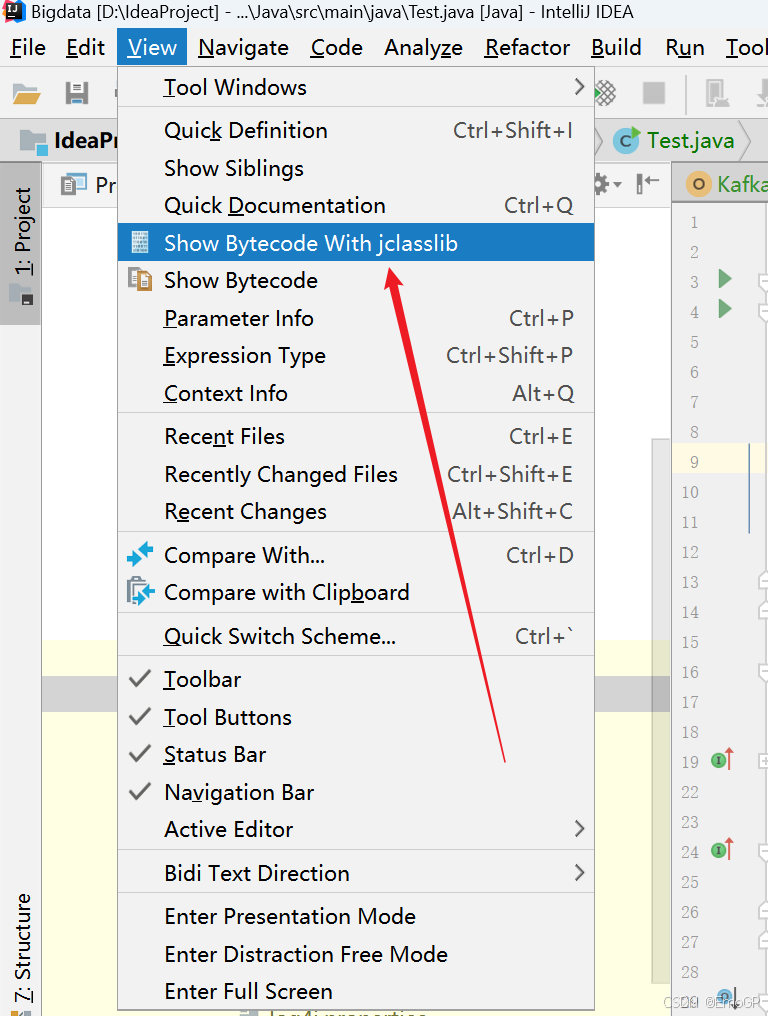Click the Compare with Clipboard icon
This screenshot has width=768, height=1016.
click(x=140, y=592)
